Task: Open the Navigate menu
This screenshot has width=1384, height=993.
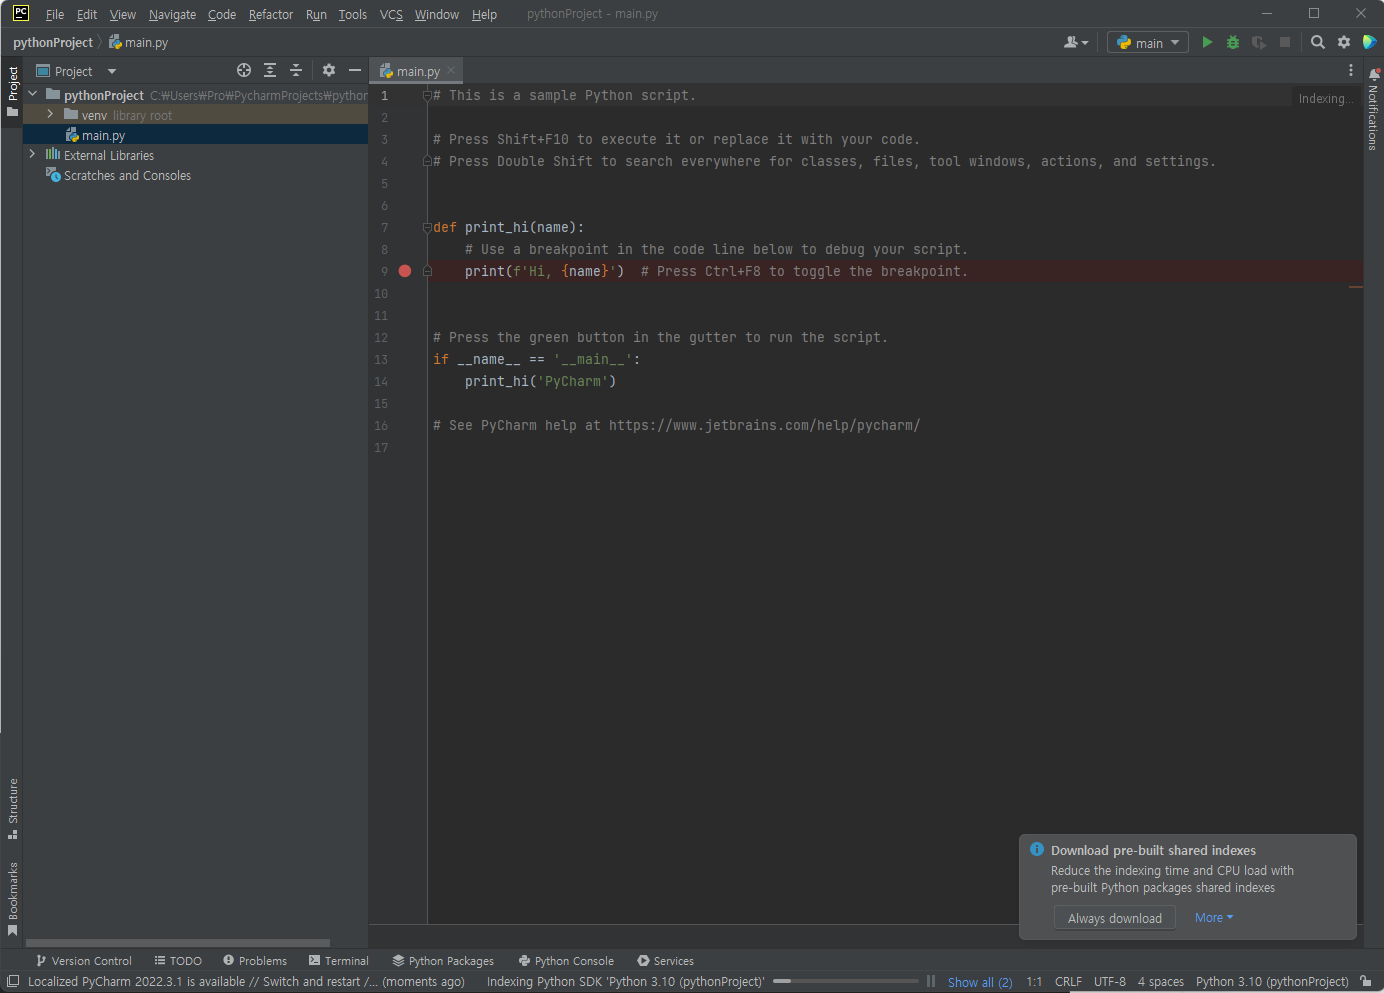Action: 172,14
